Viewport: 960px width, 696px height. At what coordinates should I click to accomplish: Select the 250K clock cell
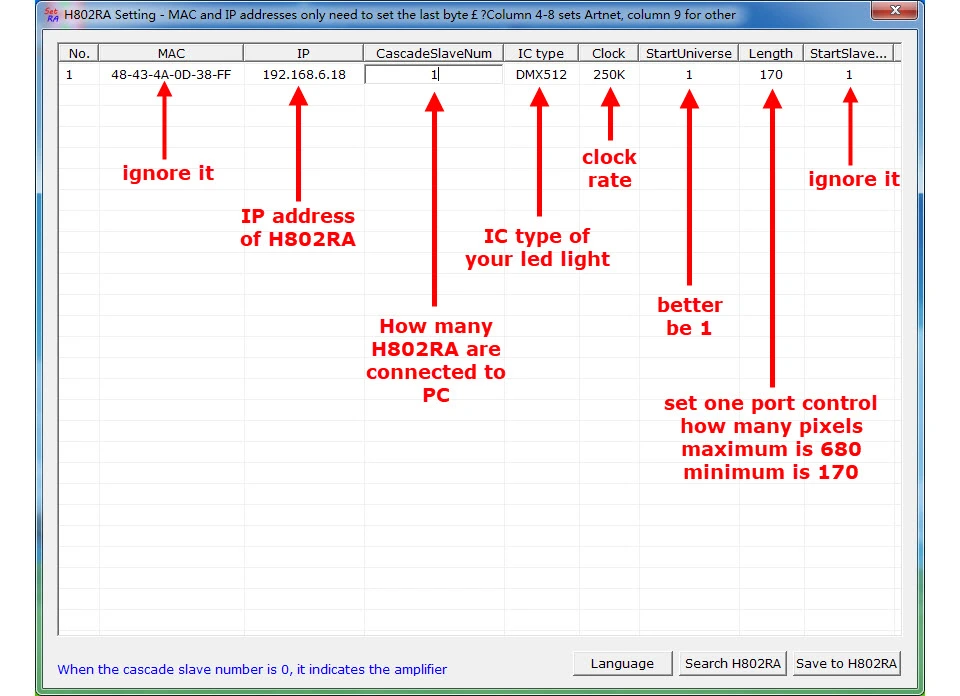[609, 75]
